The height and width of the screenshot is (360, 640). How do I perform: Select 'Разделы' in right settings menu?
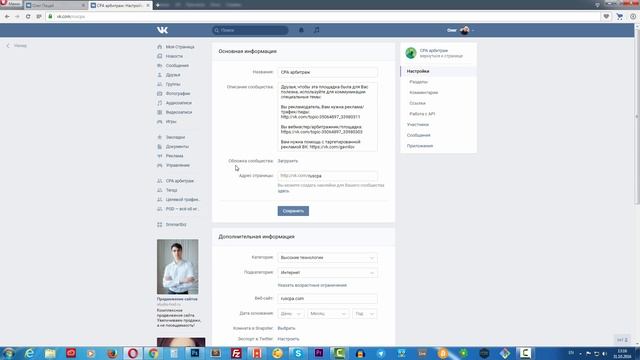click(x=418, y=82)
